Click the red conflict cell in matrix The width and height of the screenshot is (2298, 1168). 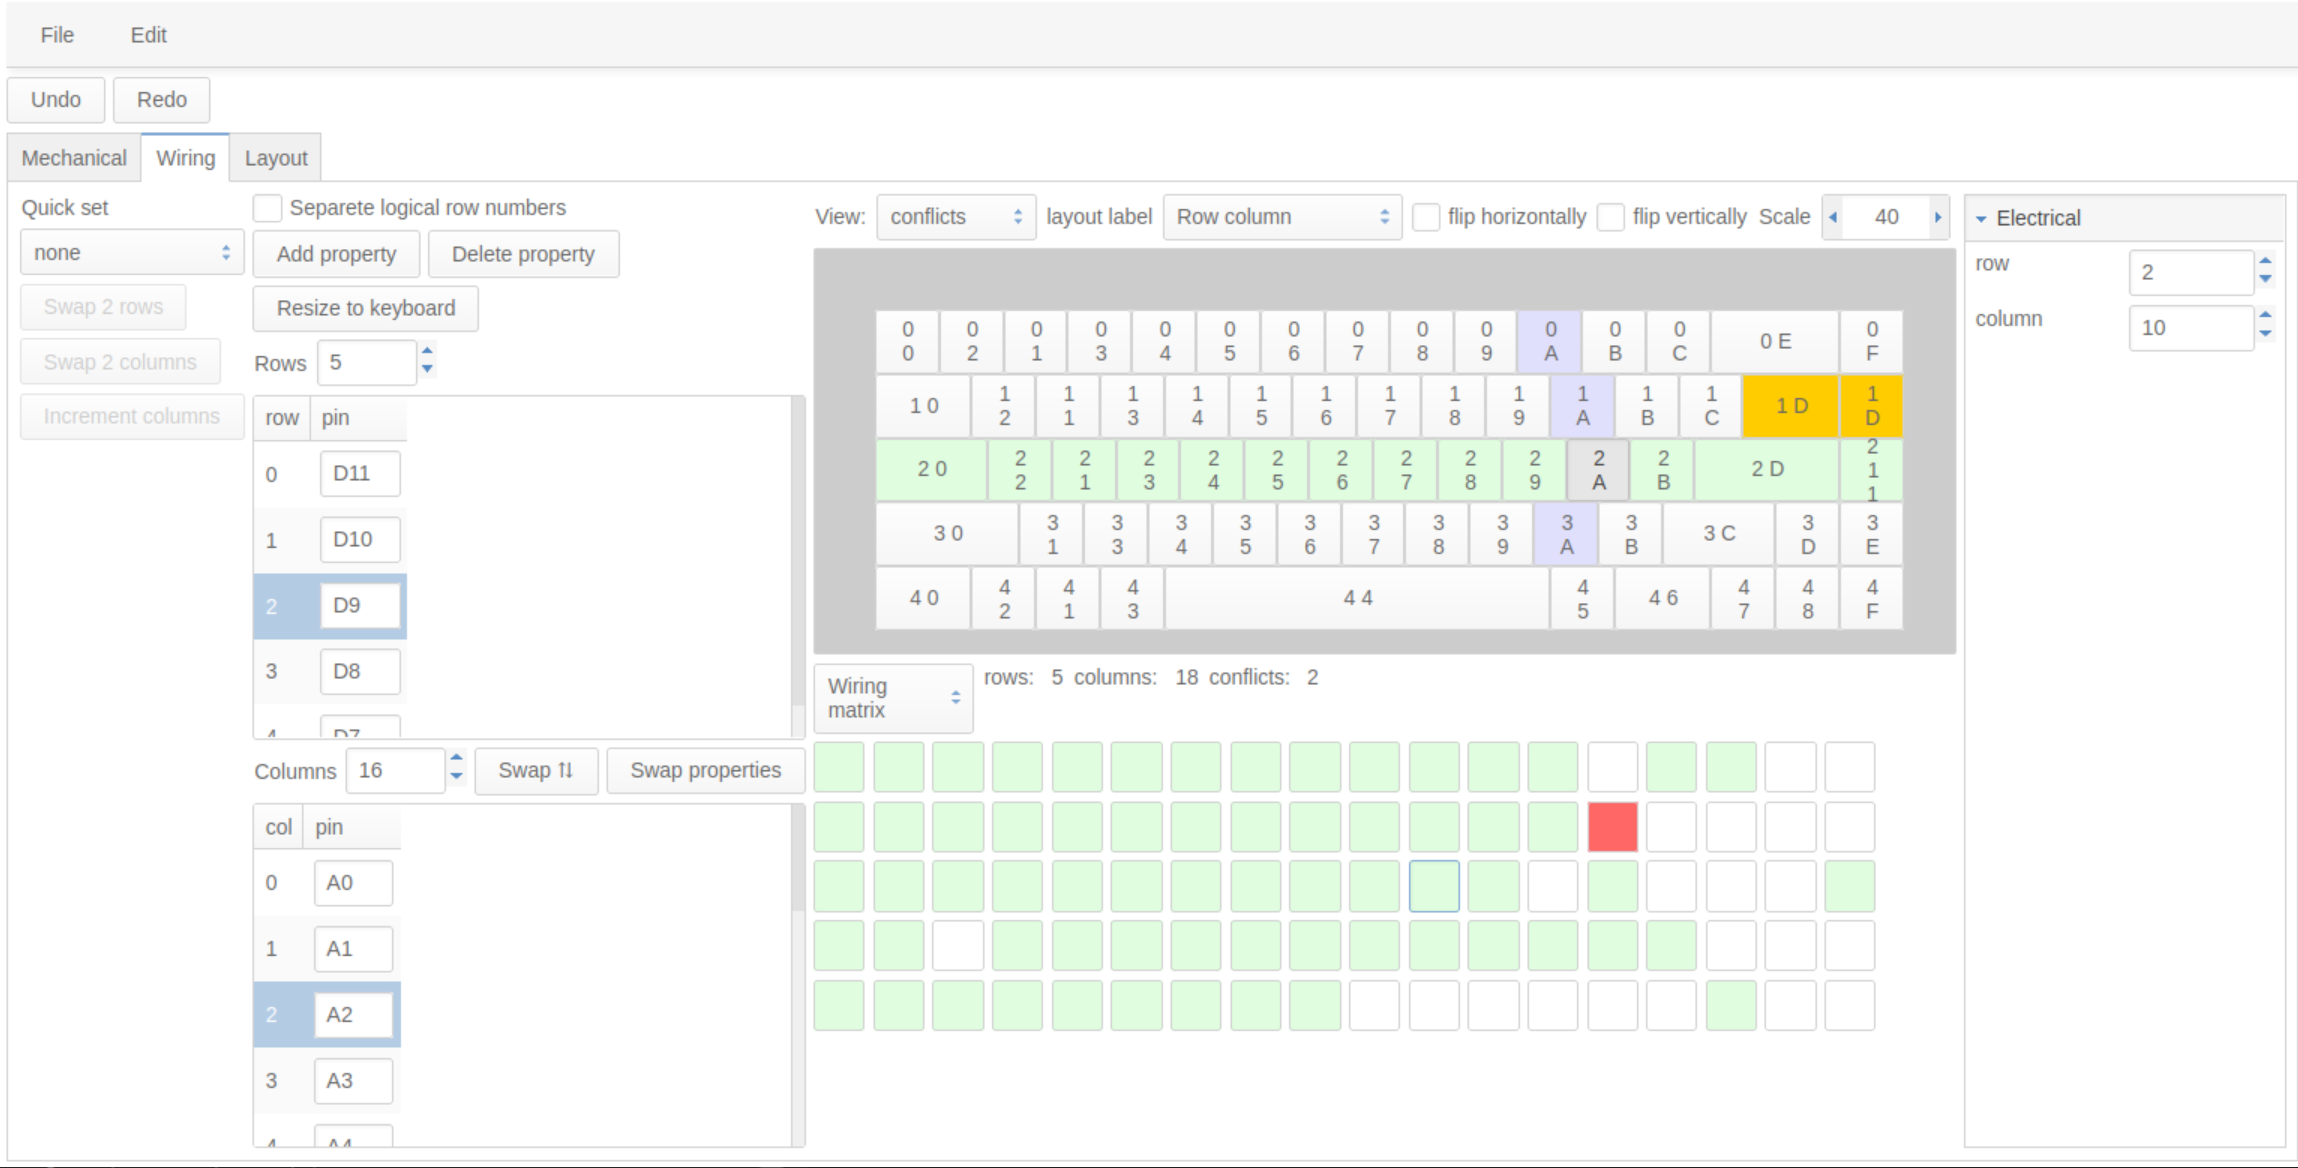click(x=1612, y=827)
